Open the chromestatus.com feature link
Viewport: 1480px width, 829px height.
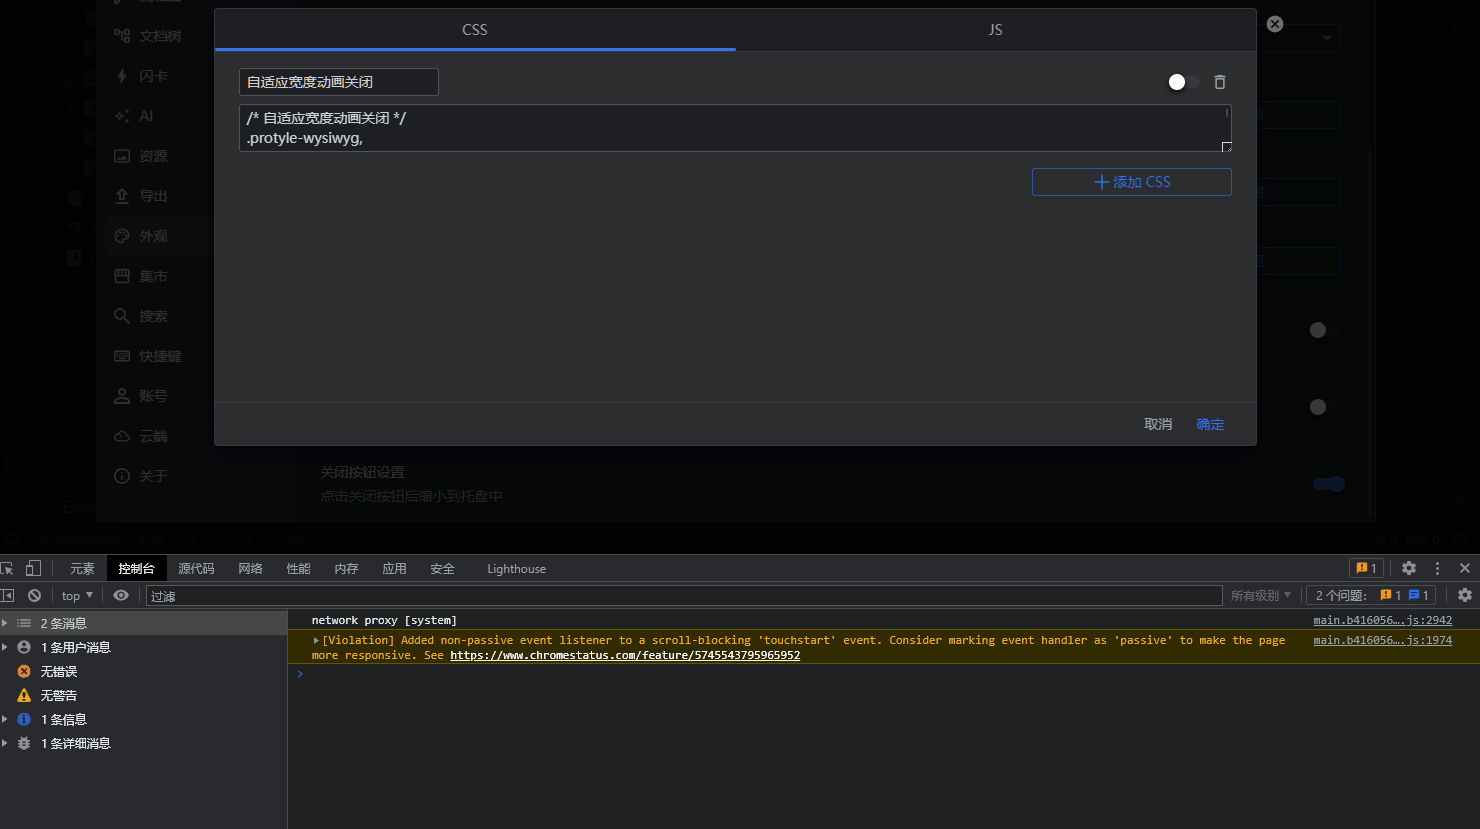[624, 655]
